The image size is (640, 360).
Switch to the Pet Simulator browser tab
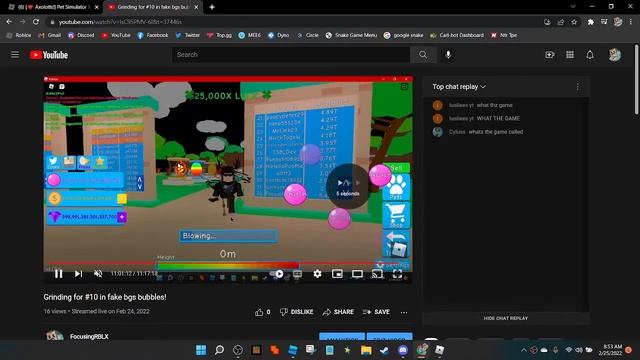click(54, 7)
